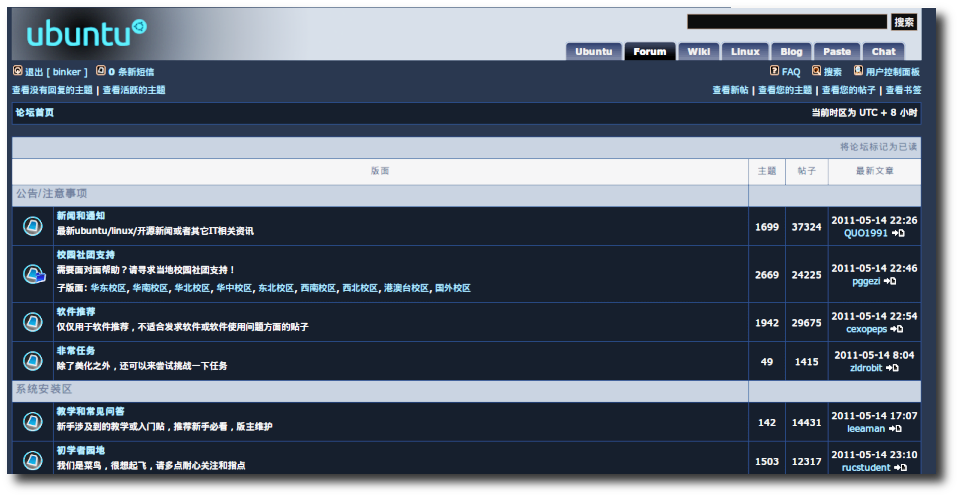The height and width of the screenshot is (497, 959).
Task: Open 华中校区 subforum link
Action: pos(234,288)
